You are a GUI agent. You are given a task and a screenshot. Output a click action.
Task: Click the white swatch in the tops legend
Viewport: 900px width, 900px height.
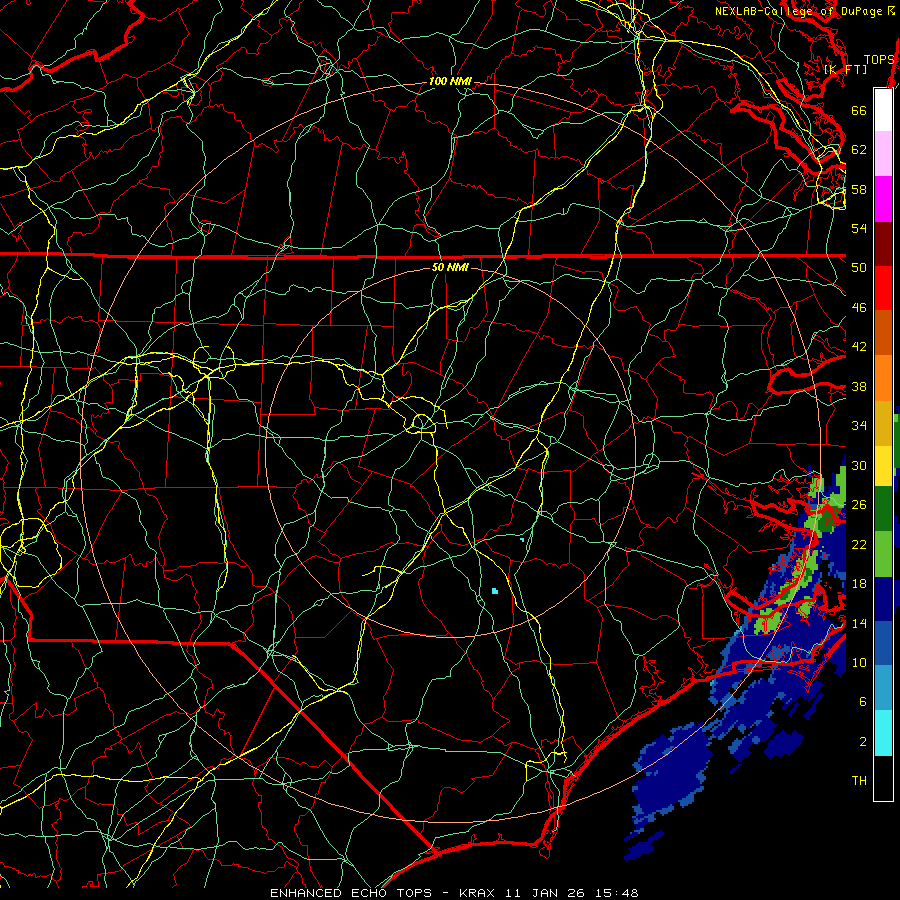coord(883,110)
